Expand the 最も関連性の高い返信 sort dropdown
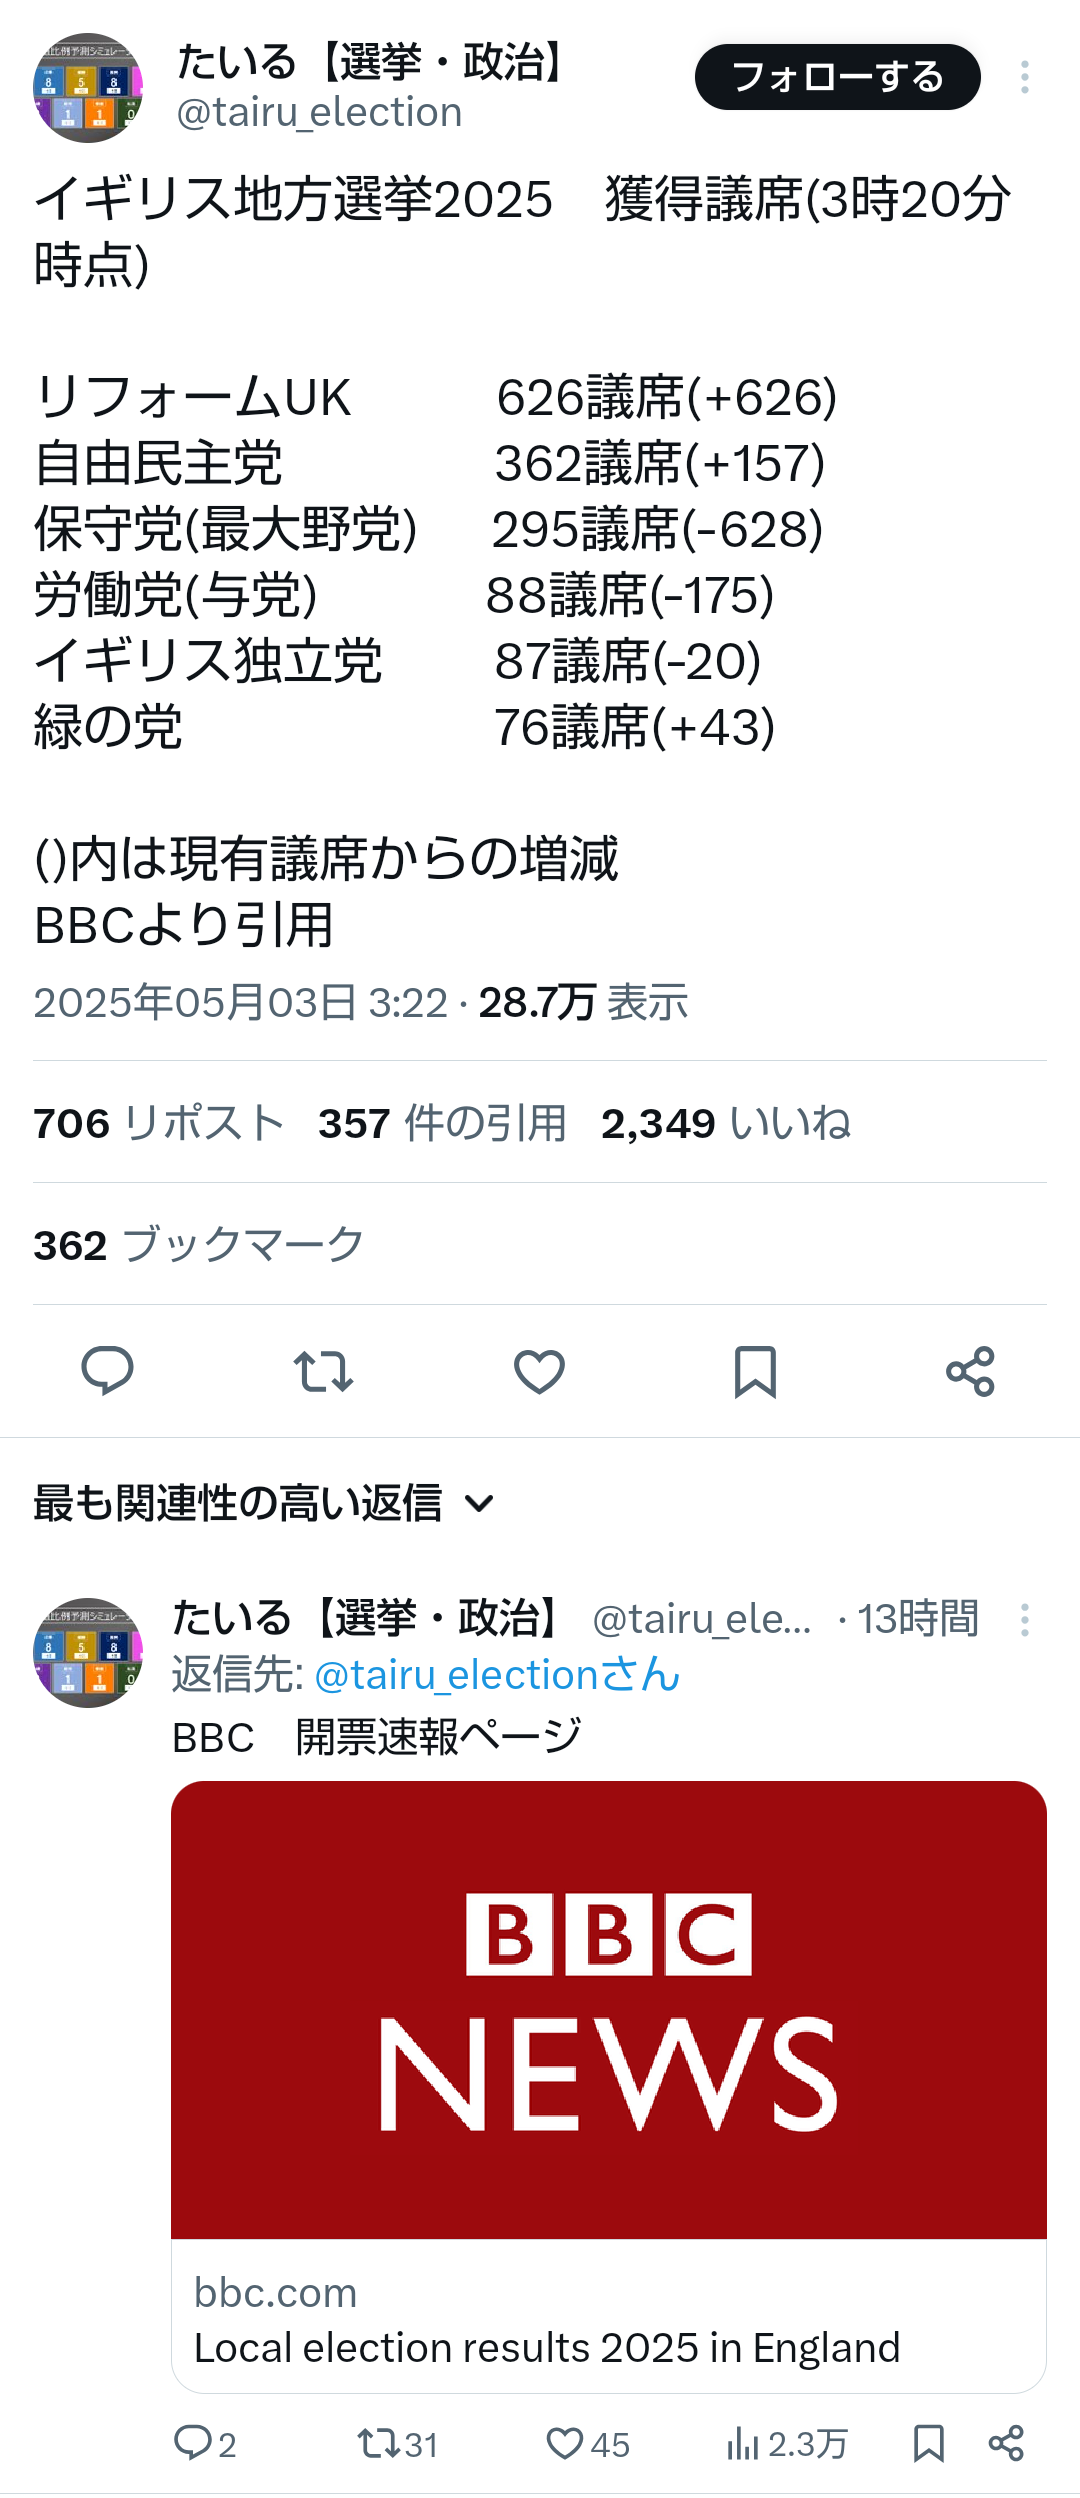 tap(264, 1503)
